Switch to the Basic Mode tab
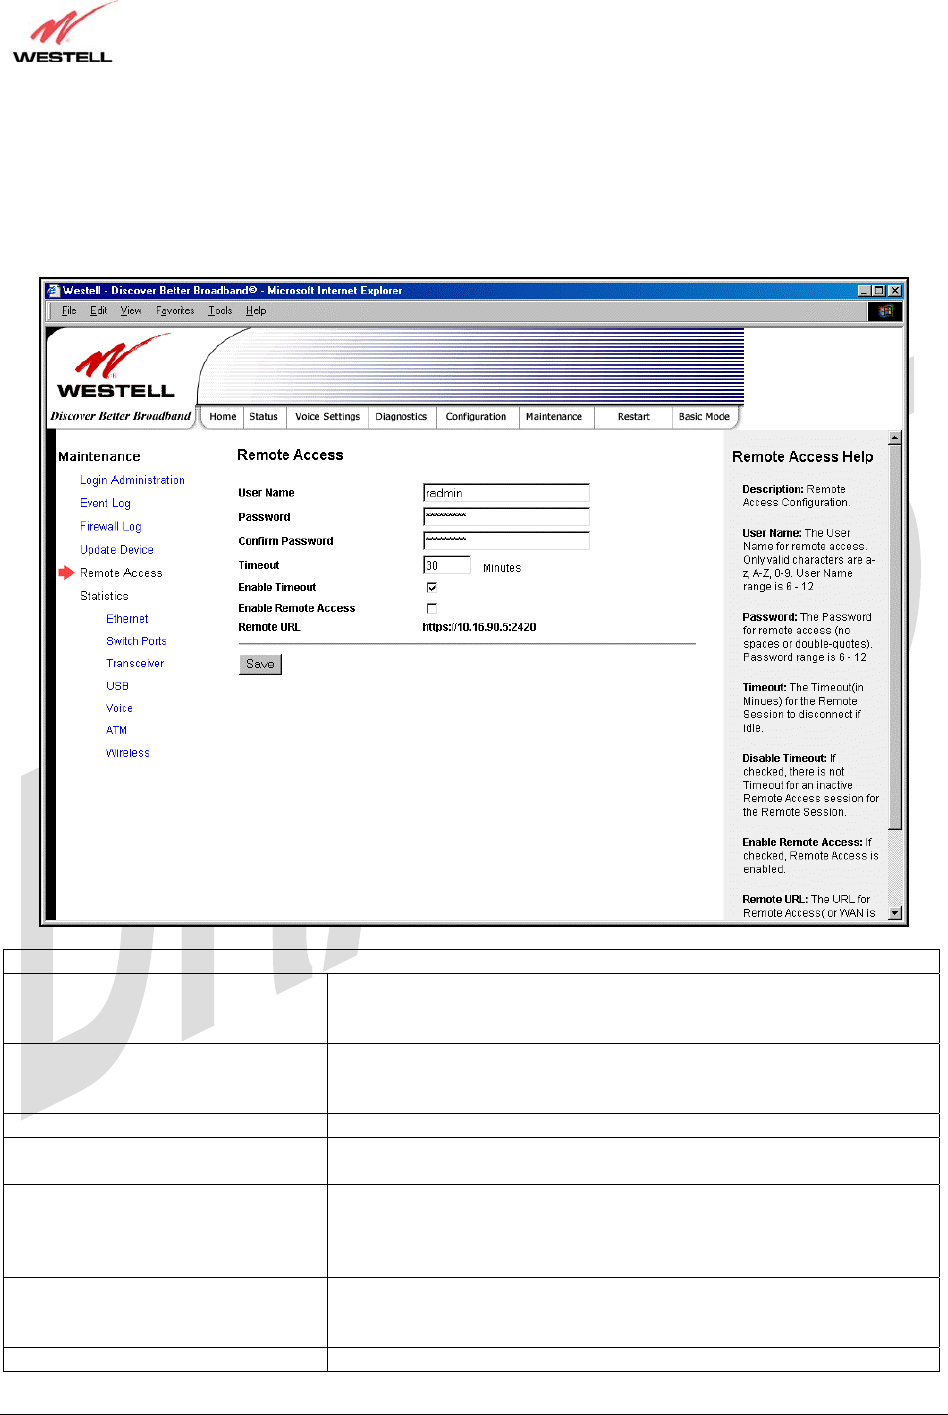Screen dimensions: 948x1415 [x=704, y=417]
